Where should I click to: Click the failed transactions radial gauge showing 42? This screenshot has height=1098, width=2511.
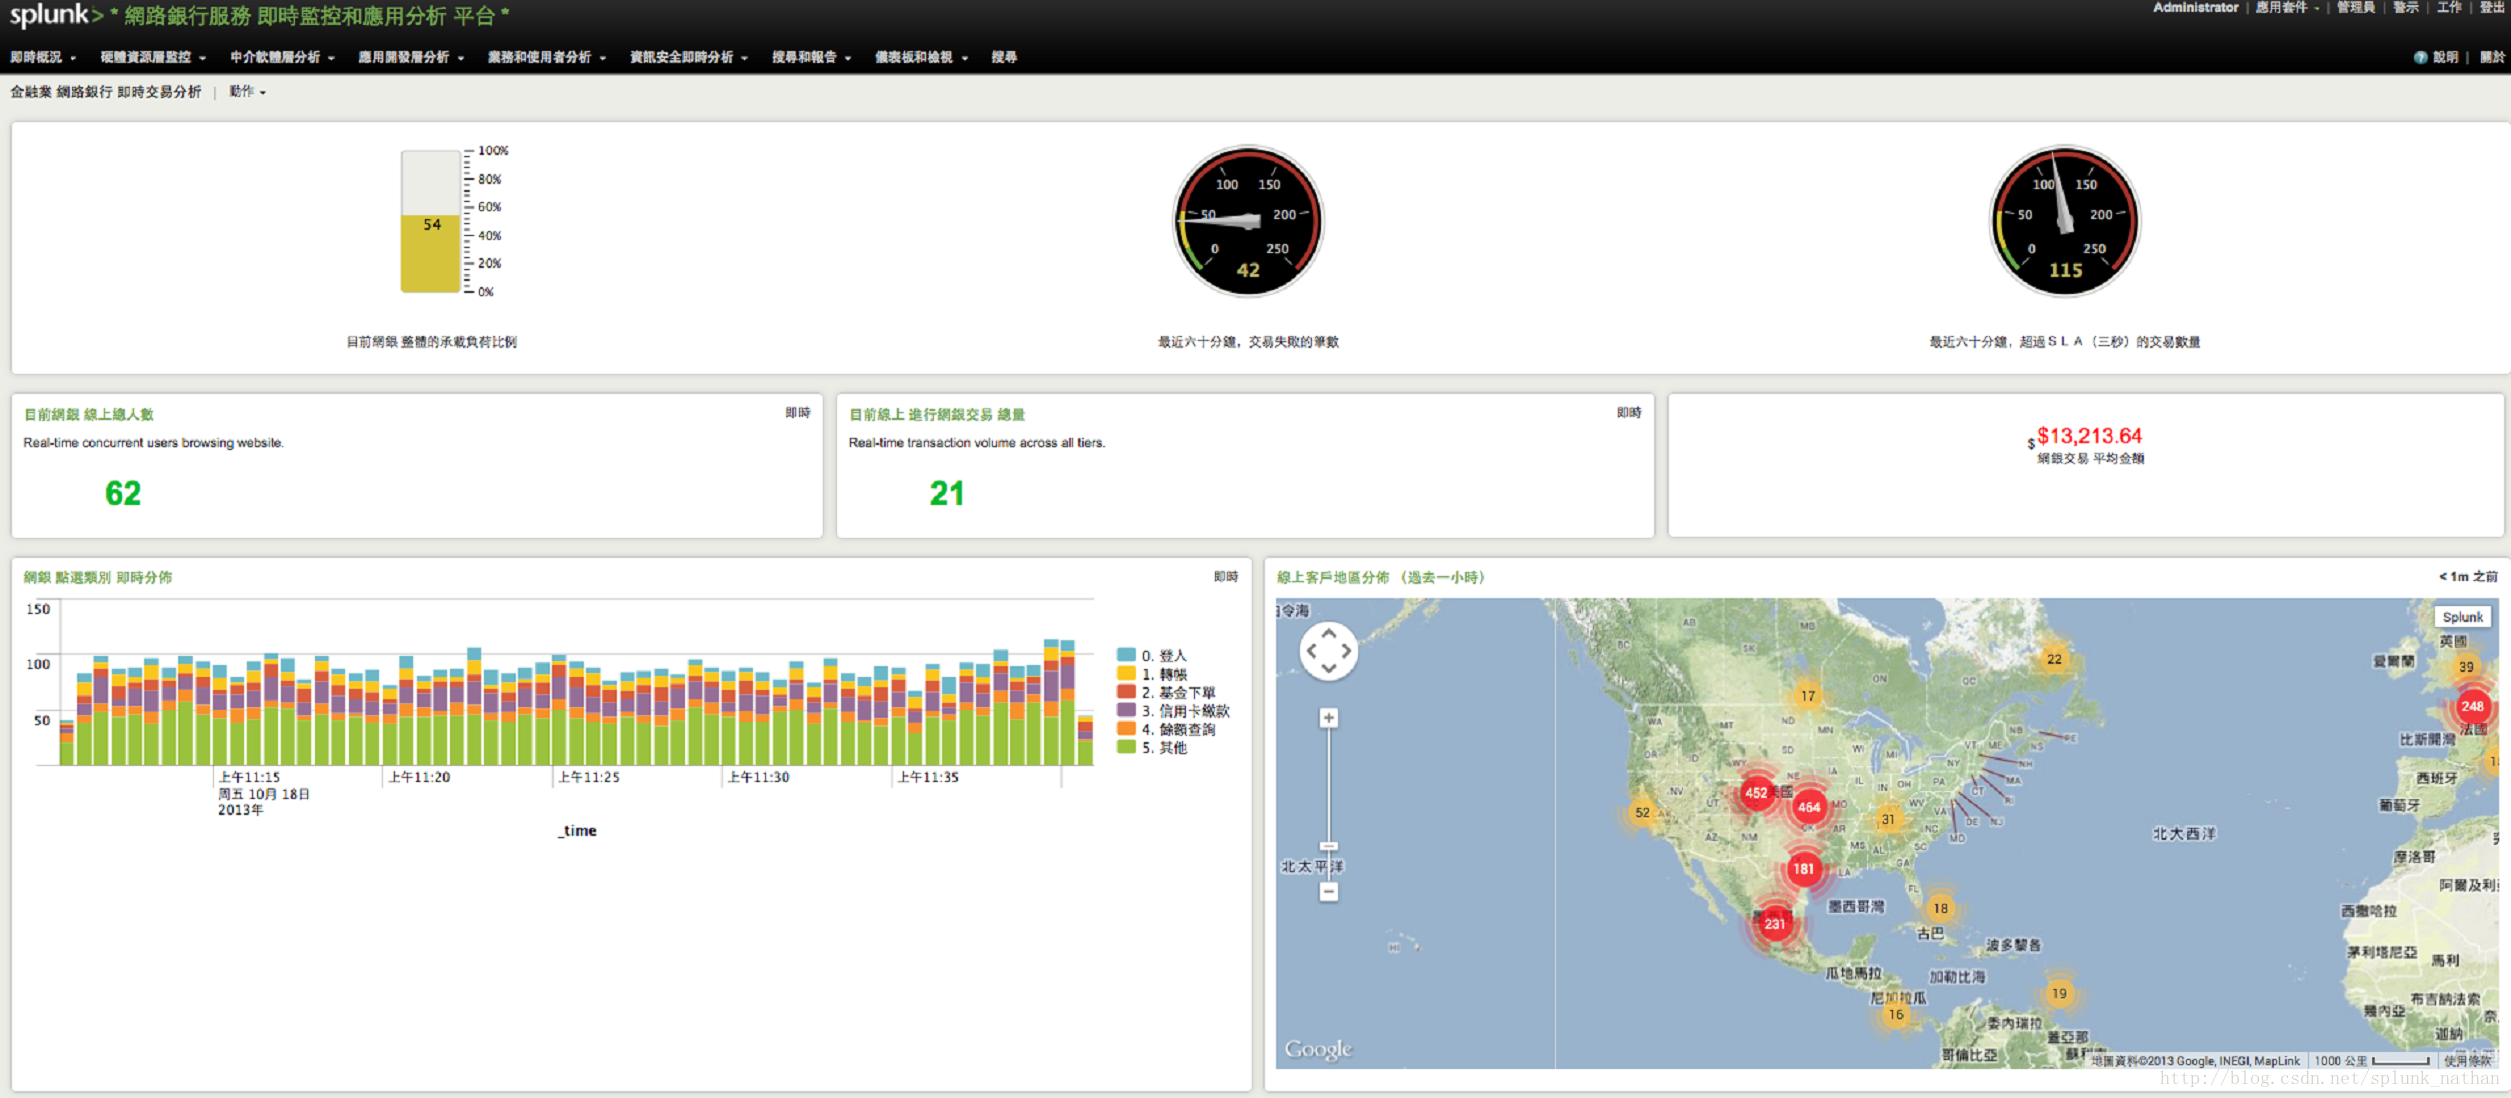click(x=1248, y=222)
